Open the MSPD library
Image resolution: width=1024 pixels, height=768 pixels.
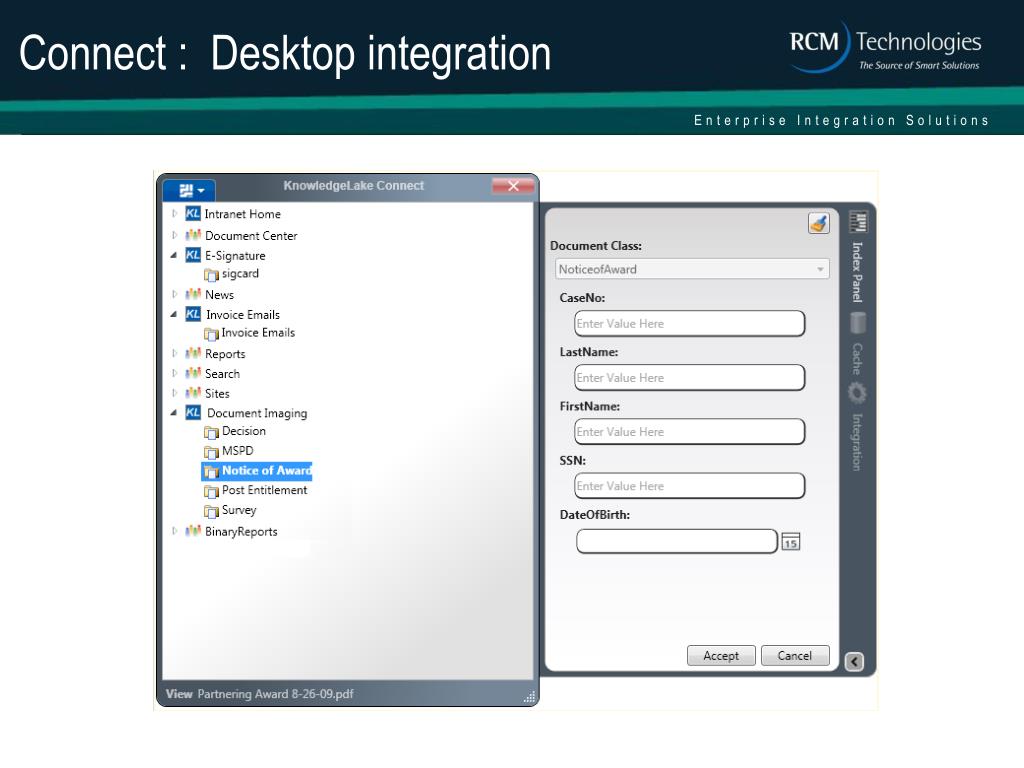click(238, 451)
